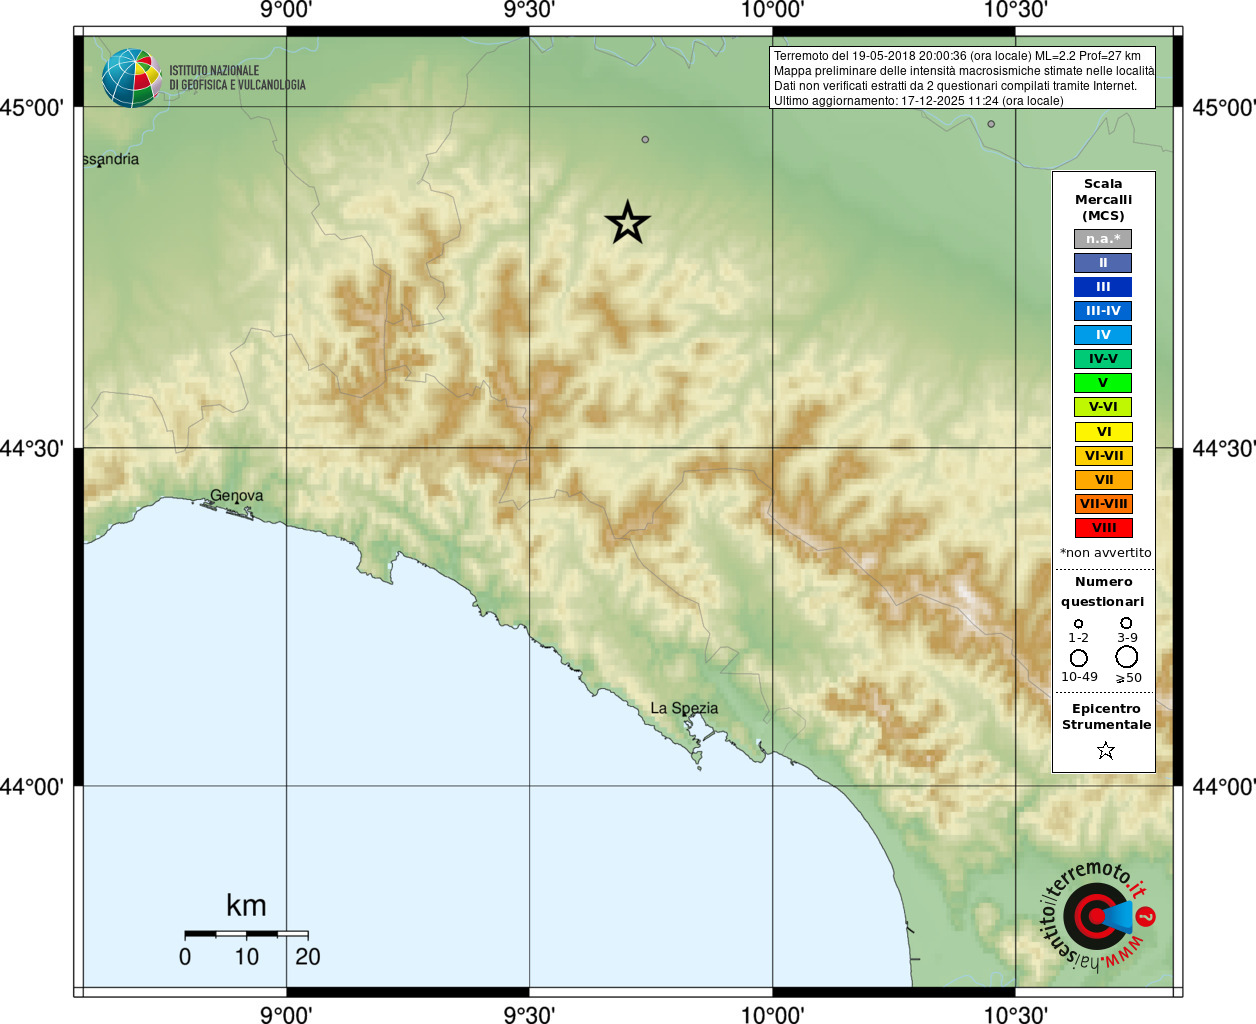Select the green V intensity swatch

click(x=1103, y=383)
